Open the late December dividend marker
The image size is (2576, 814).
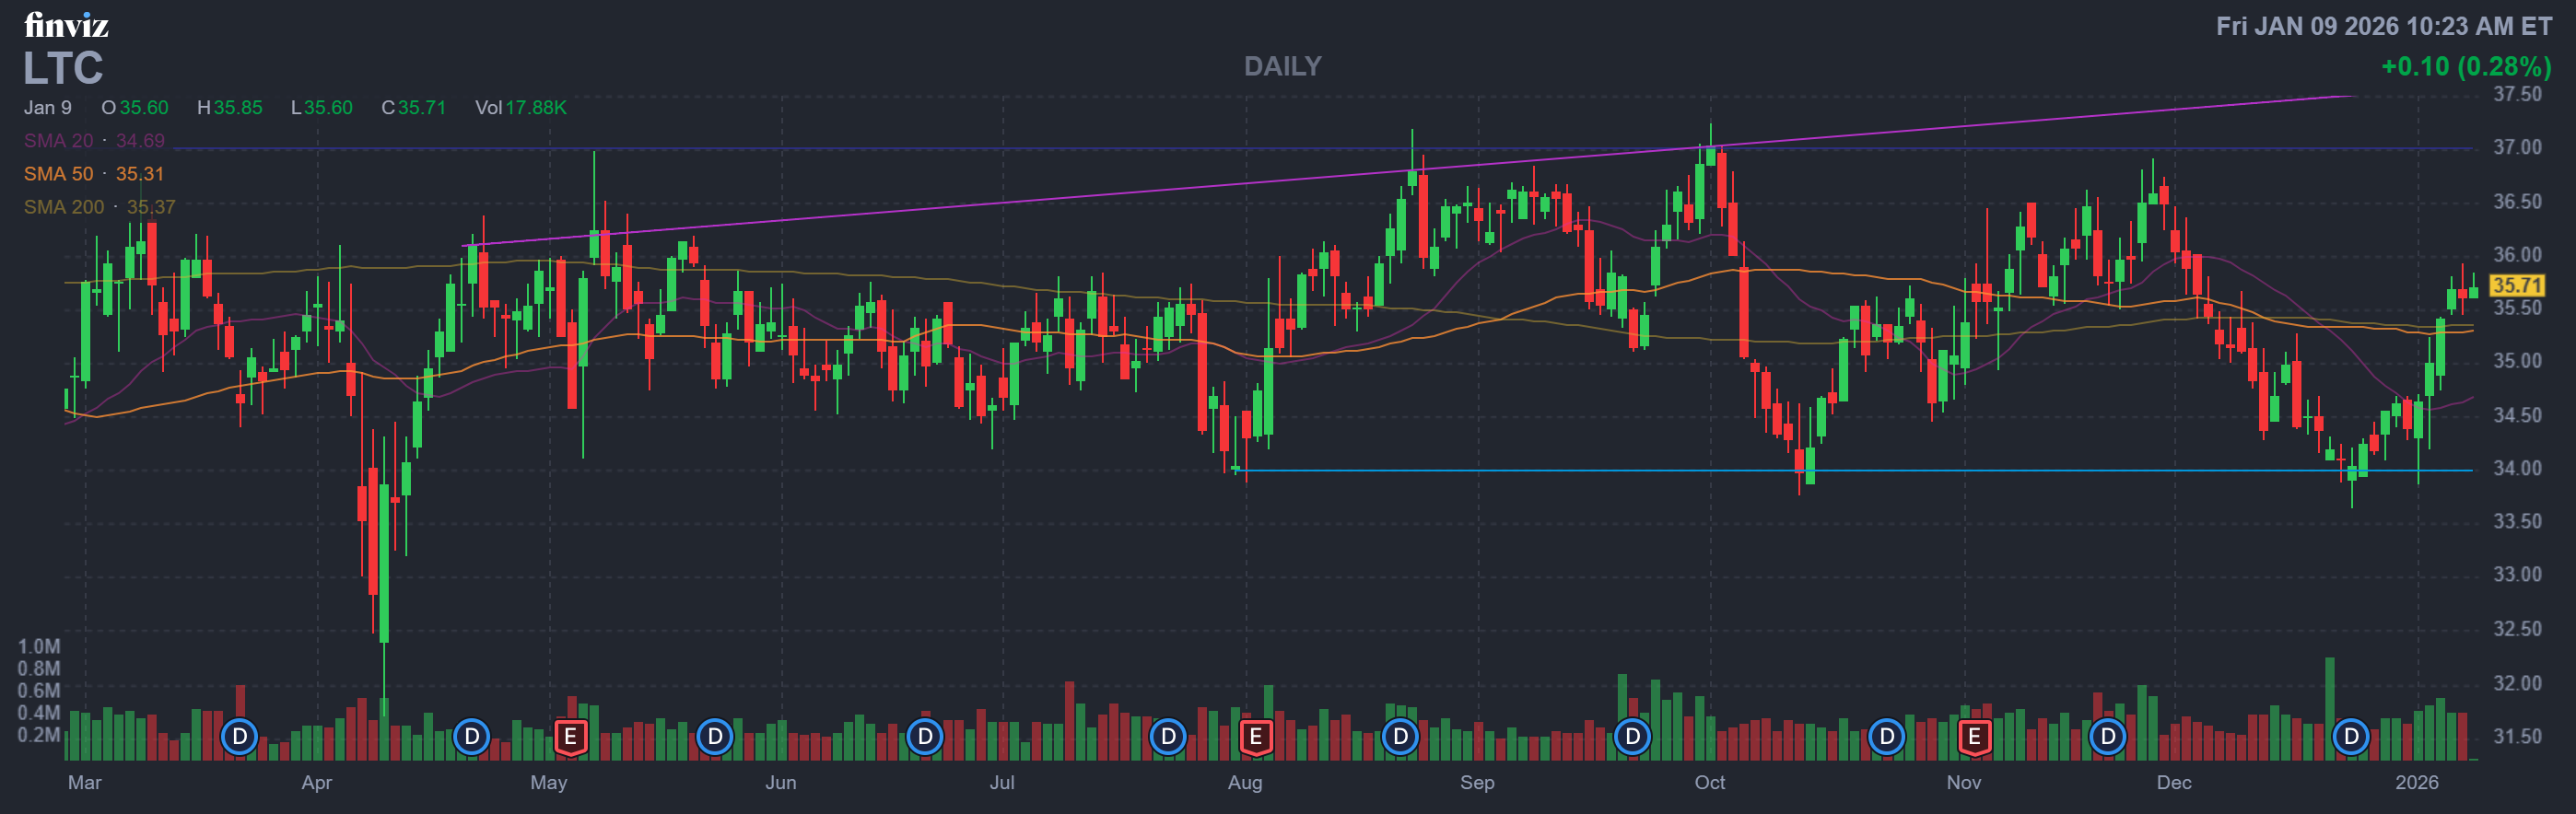click(2351, 737)
